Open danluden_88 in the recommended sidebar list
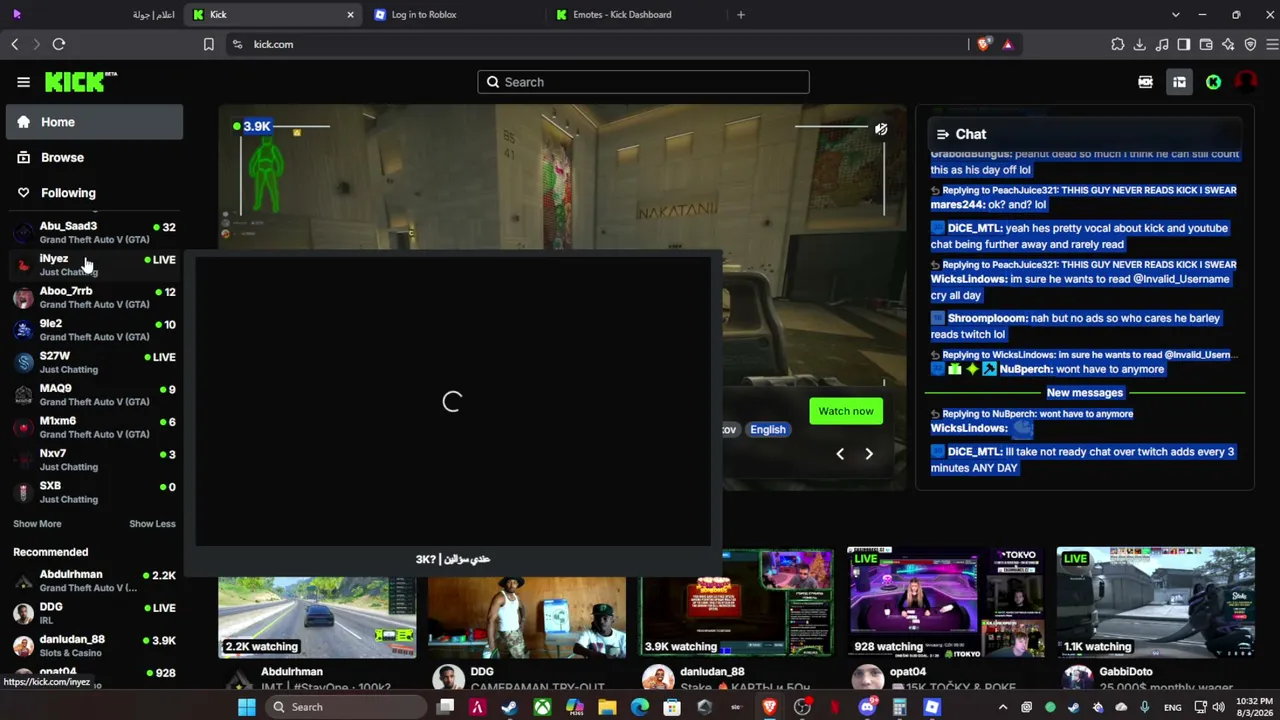Viewport: 1280px width, 720px height. tap(94, 645)
